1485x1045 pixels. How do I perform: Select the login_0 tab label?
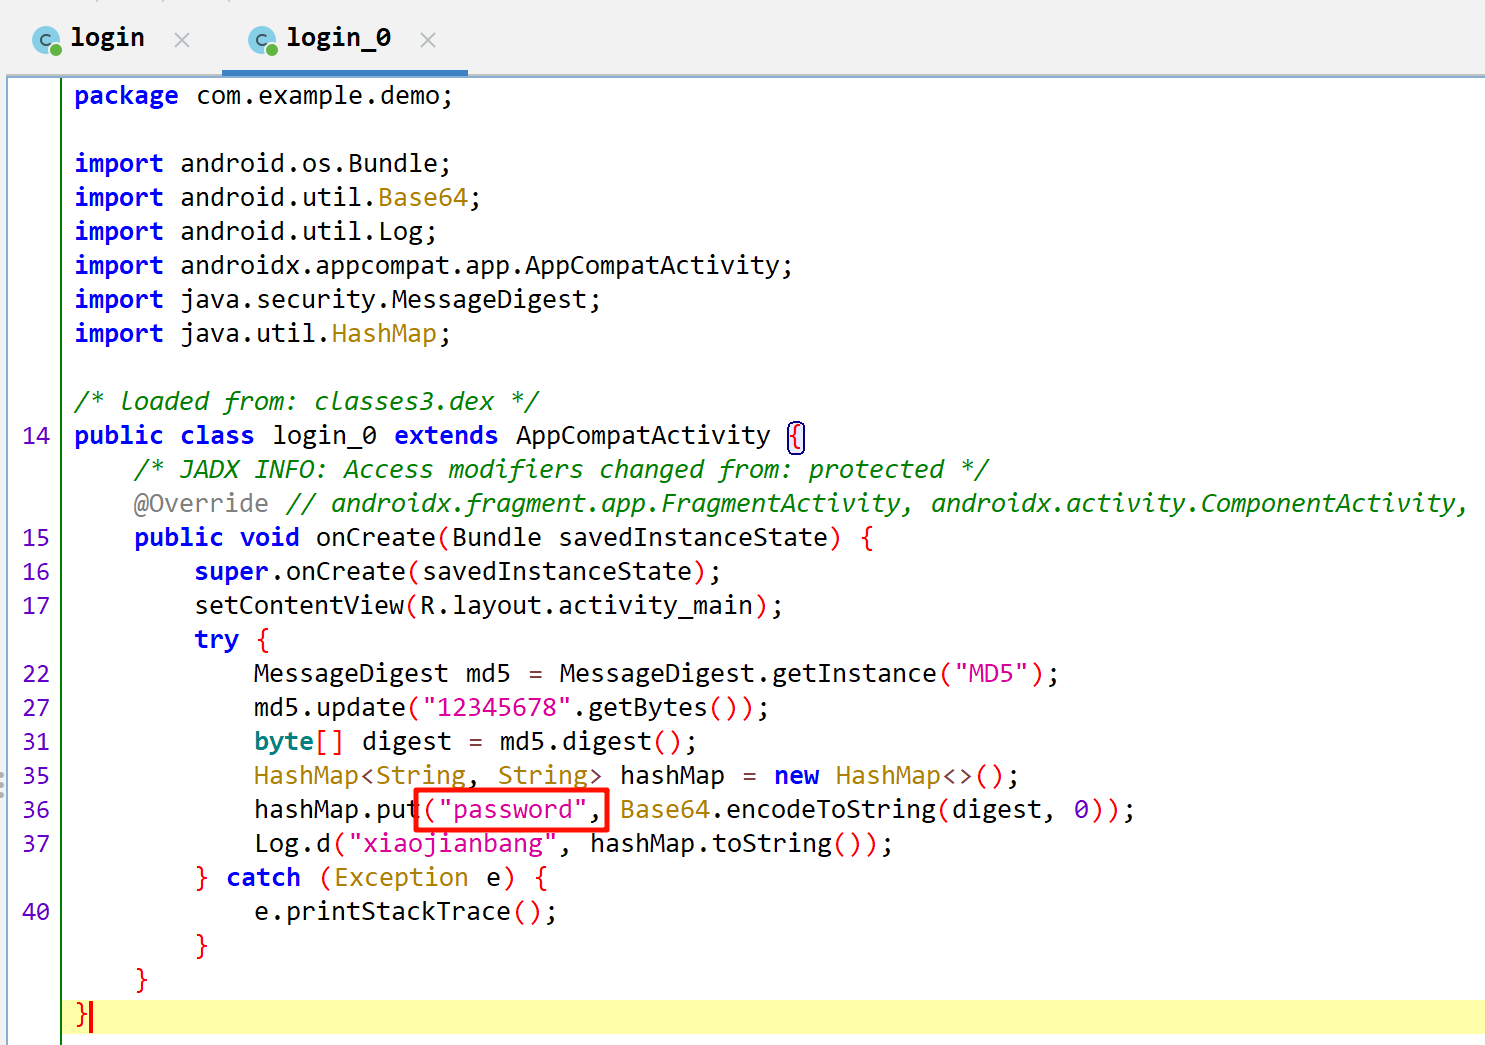(x=338, y=38)
